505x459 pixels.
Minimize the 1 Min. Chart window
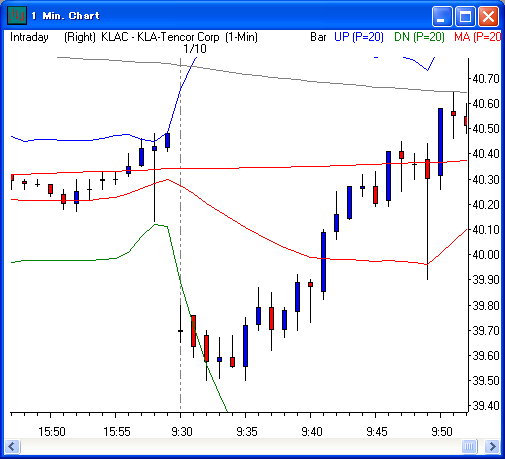[441, 16]
